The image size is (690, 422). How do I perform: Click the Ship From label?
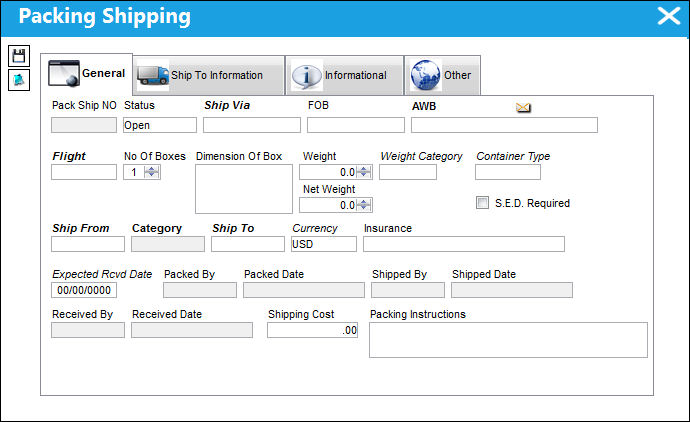pos(81,228)
